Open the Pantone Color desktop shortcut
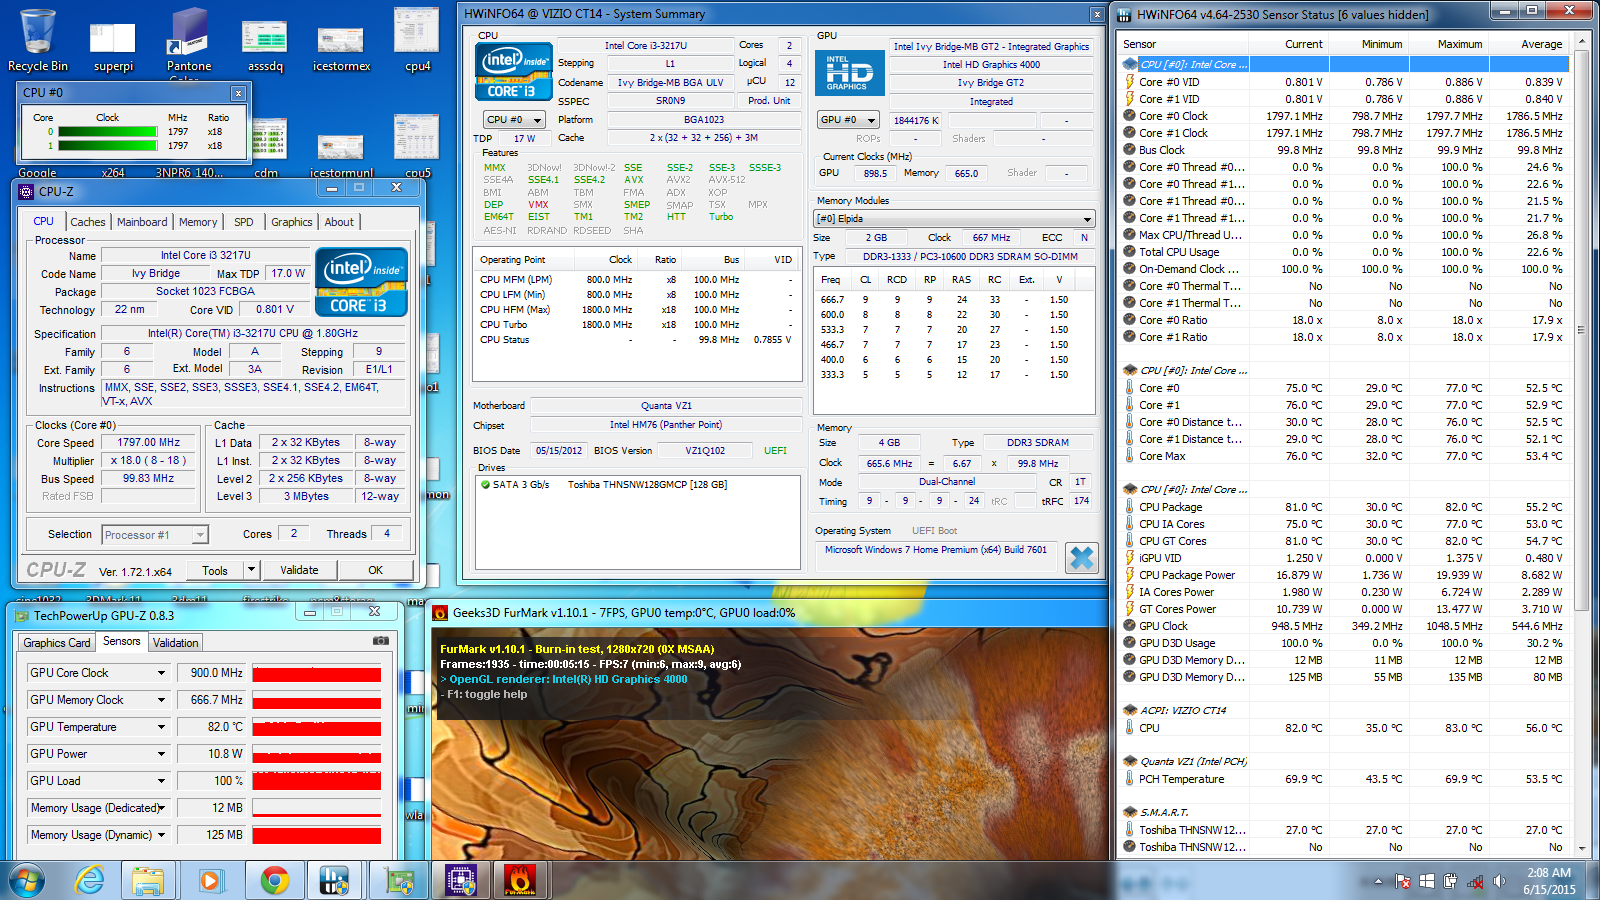The image size is (1600, 900). tap(189, 43)
